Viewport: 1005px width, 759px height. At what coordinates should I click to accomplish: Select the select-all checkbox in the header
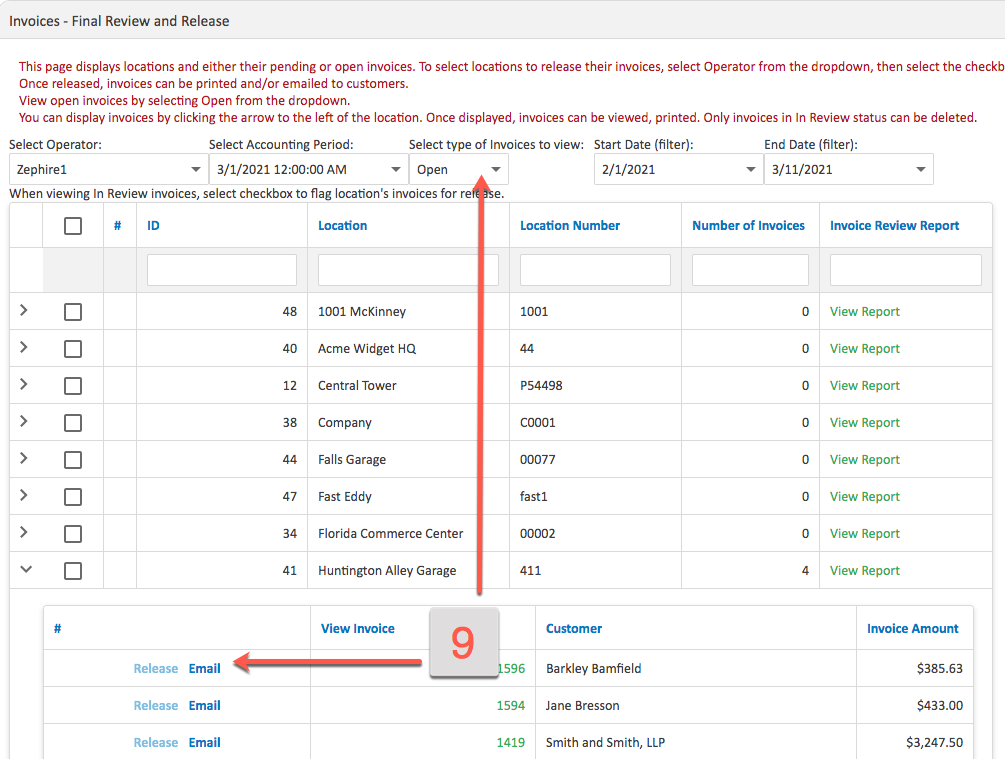(72, 225)
